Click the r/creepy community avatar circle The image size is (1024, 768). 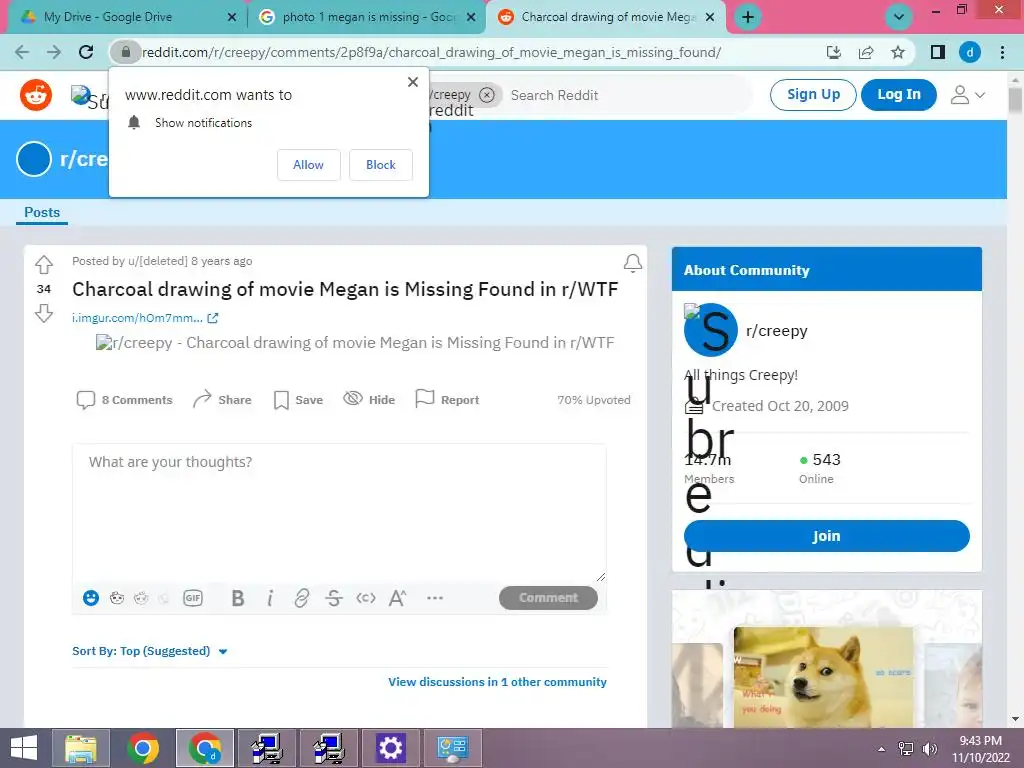tap(711, 330)
